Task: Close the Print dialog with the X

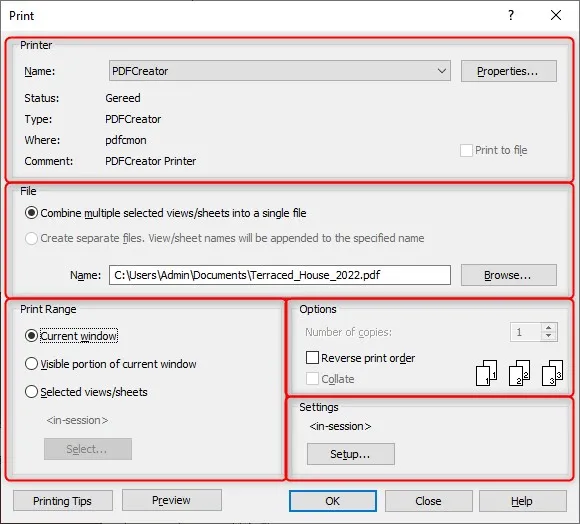Action: [556, 15]
